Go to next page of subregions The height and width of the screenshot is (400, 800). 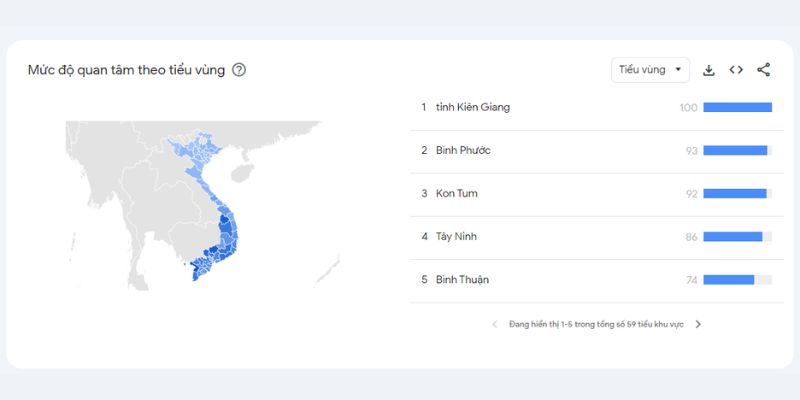tap(698, 324)
